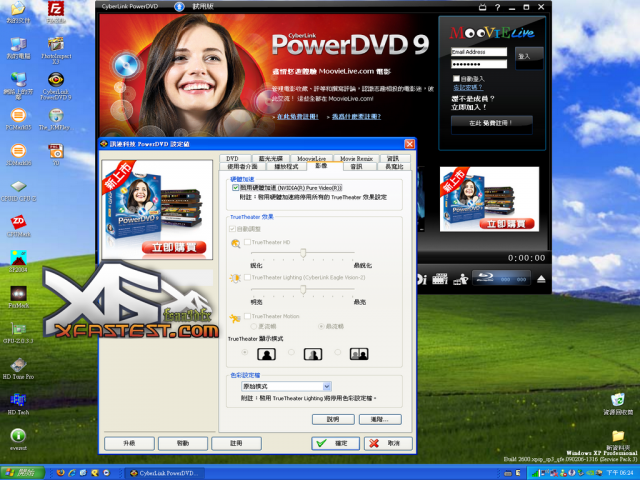Open the user interface settings tab
Screen dimensions: 640x480
click(242, 167)
